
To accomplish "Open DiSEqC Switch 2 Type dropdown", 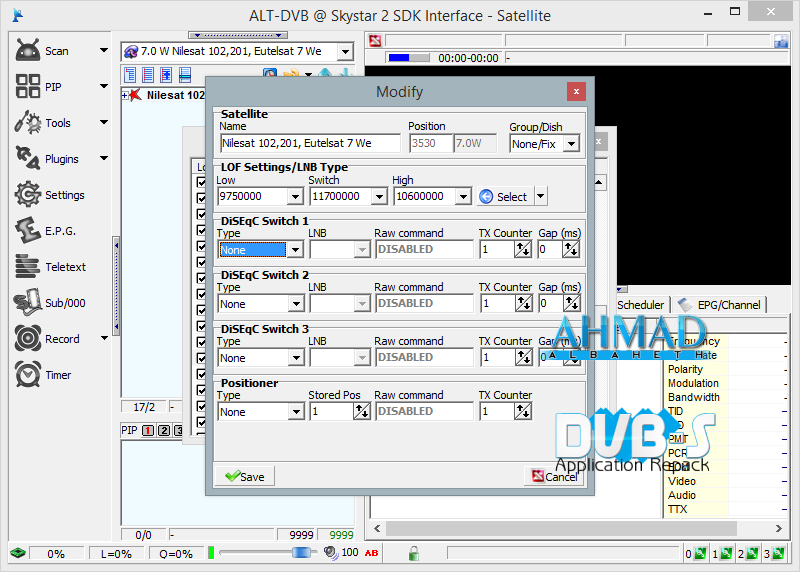I will (295, 304).
